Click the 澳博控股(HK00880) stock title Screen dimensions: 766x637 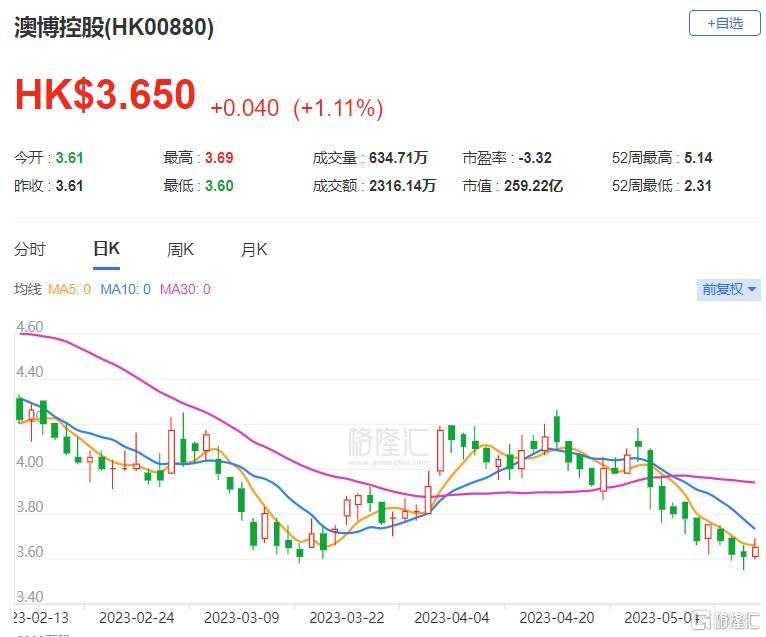click(114, 28)
